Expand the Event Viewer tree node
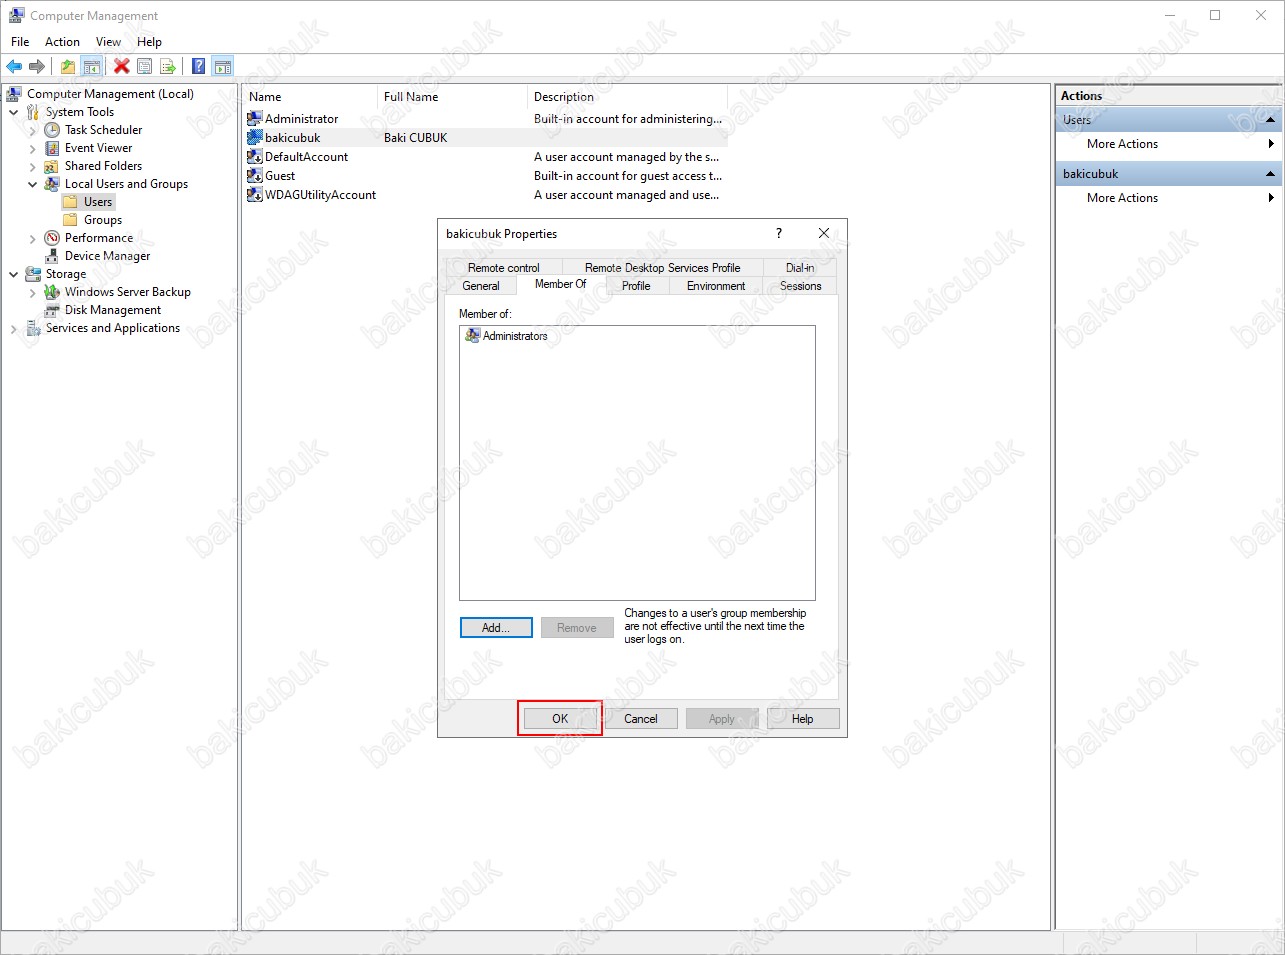The height and width of the screenshot is (955, 1285). (33, 148)
